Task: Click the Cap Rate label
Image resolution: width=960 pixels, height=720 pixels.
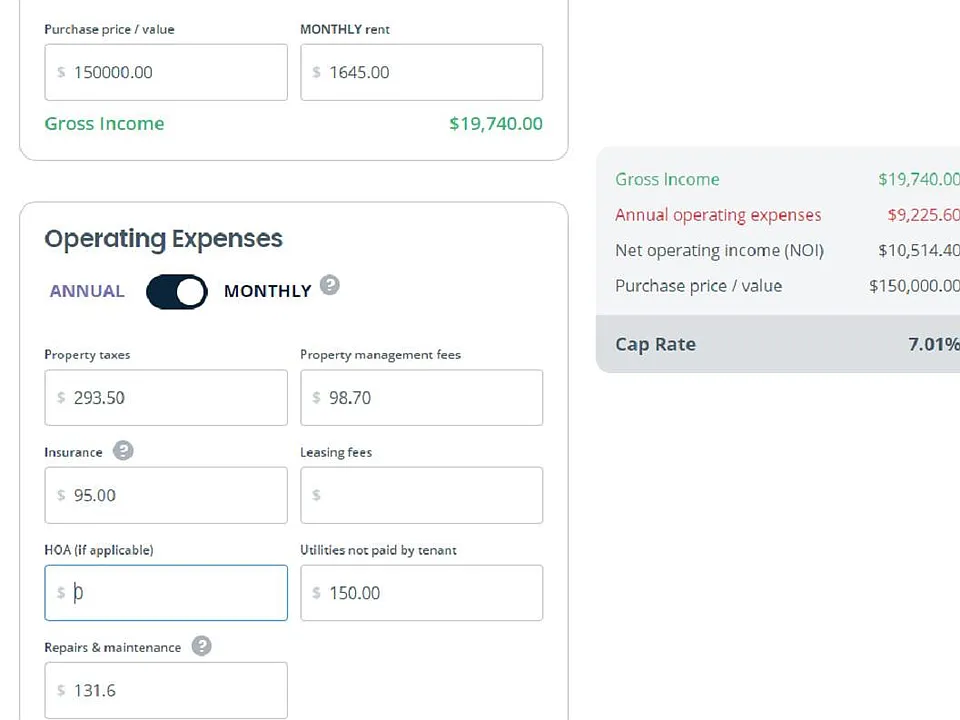Action: click(x=655, y=344)
